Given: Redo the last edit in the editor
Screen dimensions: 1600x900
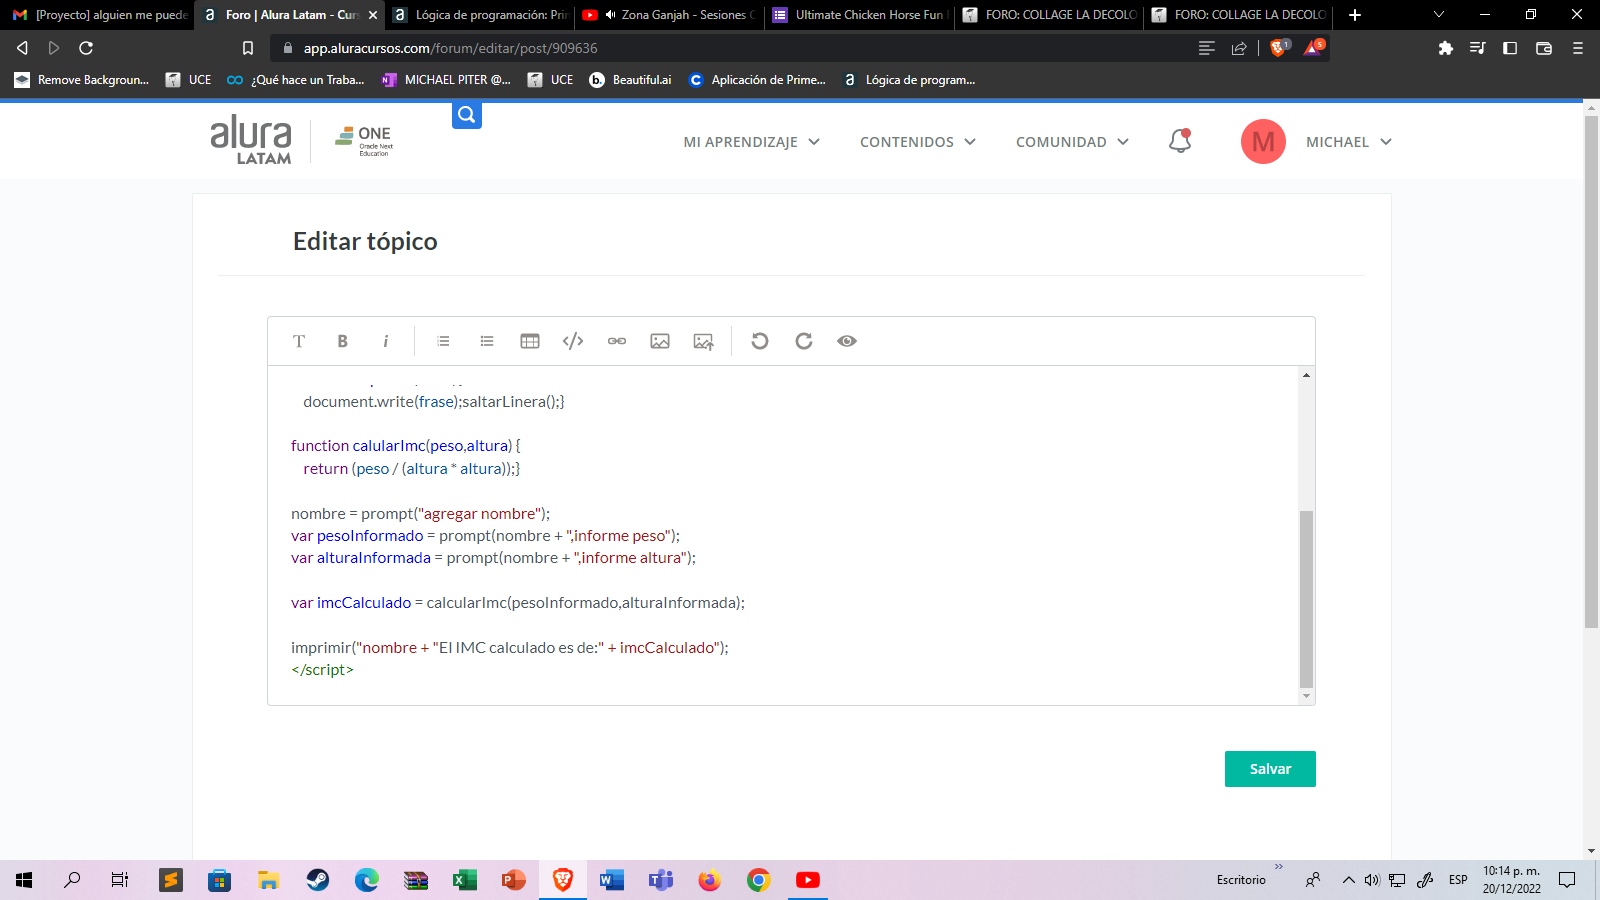Looking at the screenshot, I should [803, 341].
